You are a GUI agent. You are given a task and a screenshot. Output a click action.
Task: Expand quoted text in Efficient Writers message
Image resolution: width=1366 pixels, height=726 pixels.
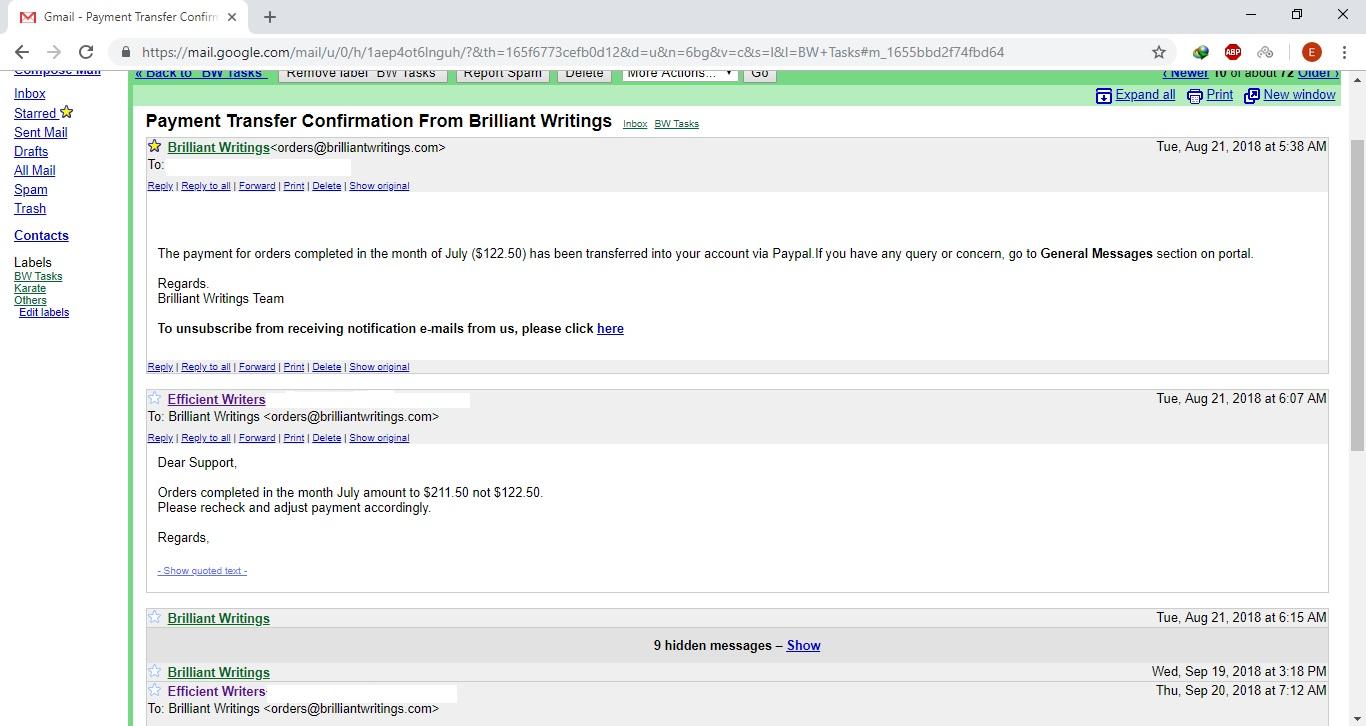202,571
